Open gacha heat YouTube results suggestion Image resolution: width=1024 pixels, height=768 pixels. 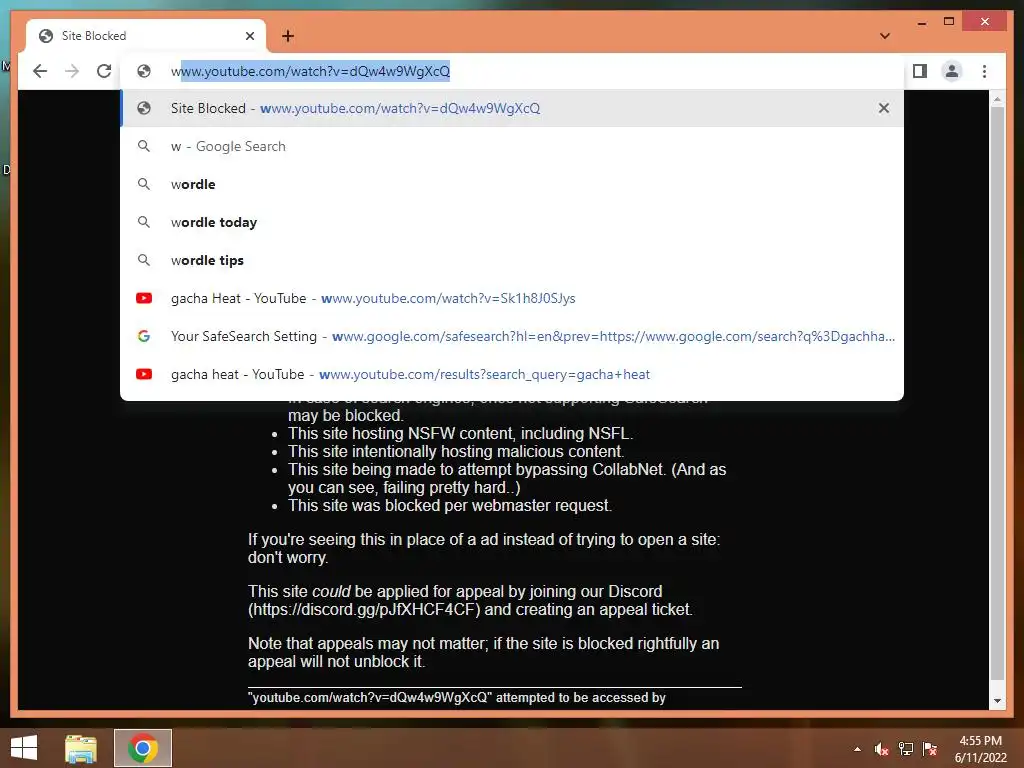[512, 374]
